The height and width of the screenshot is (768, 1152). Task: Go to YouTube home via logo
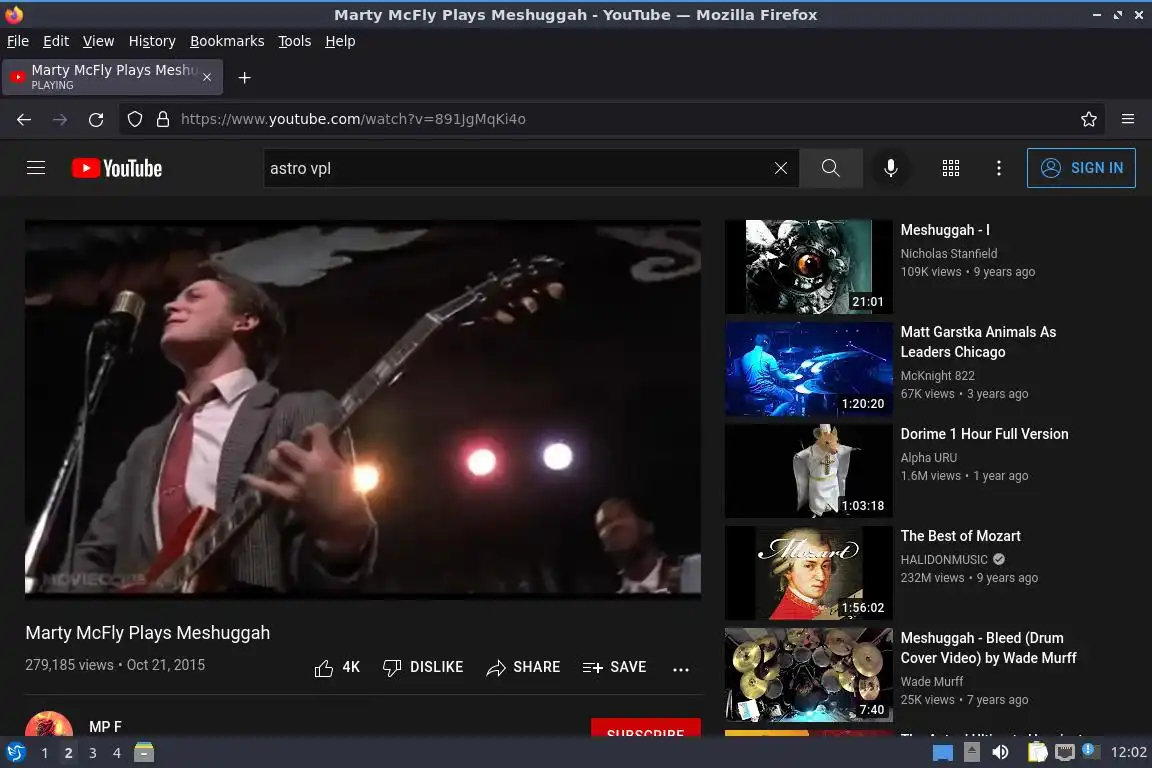117,168
